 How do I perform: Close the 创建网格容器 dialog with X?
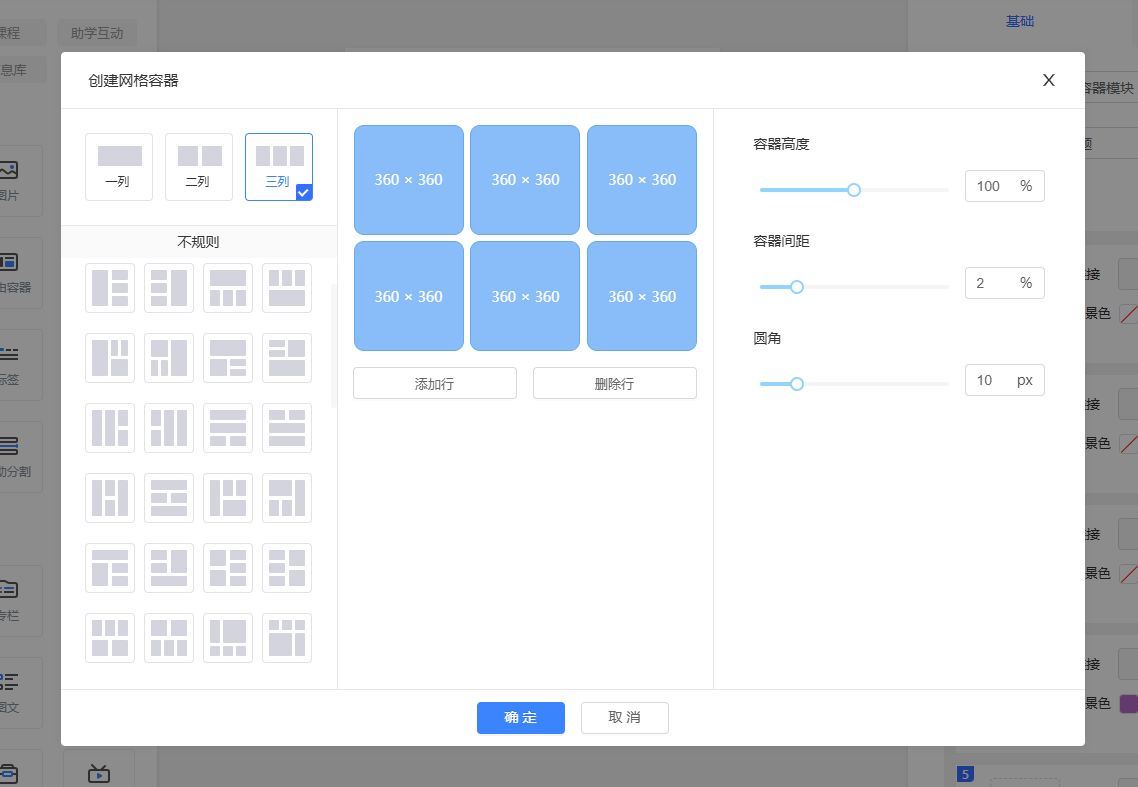pos(1049,80)
